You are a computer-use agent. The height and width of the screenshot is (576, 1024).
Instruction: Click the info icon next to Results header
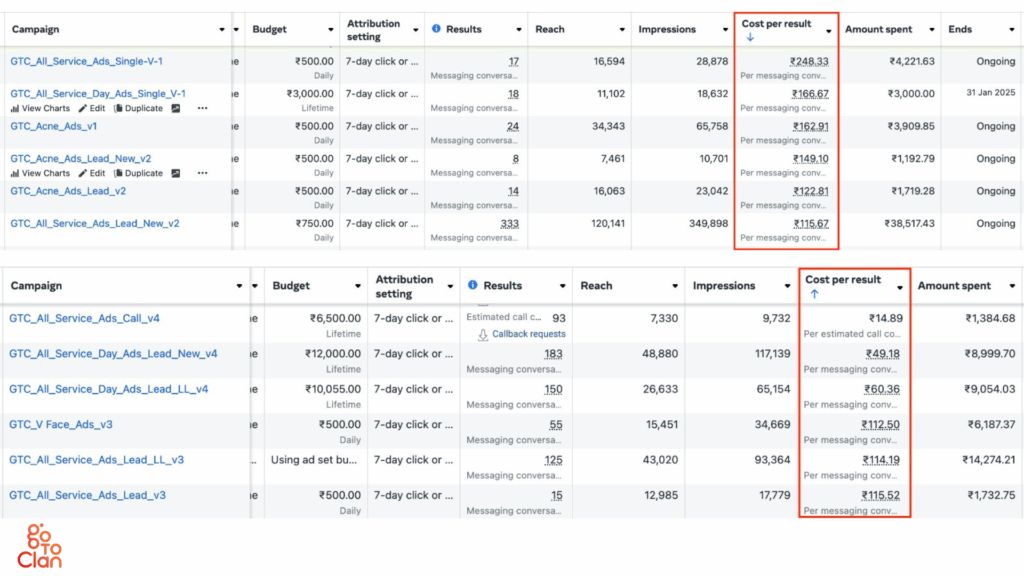(437, 29)
